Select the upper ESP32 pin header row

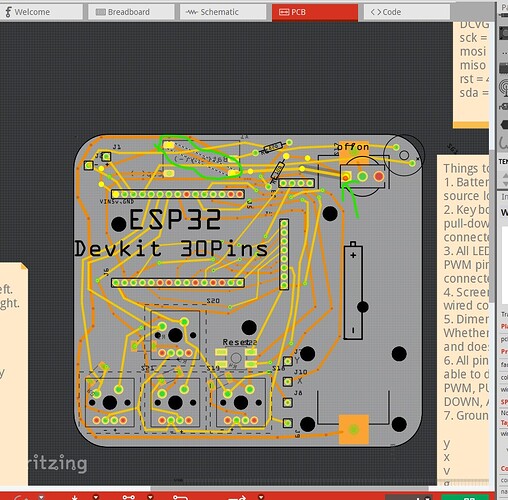pos(178,194)
